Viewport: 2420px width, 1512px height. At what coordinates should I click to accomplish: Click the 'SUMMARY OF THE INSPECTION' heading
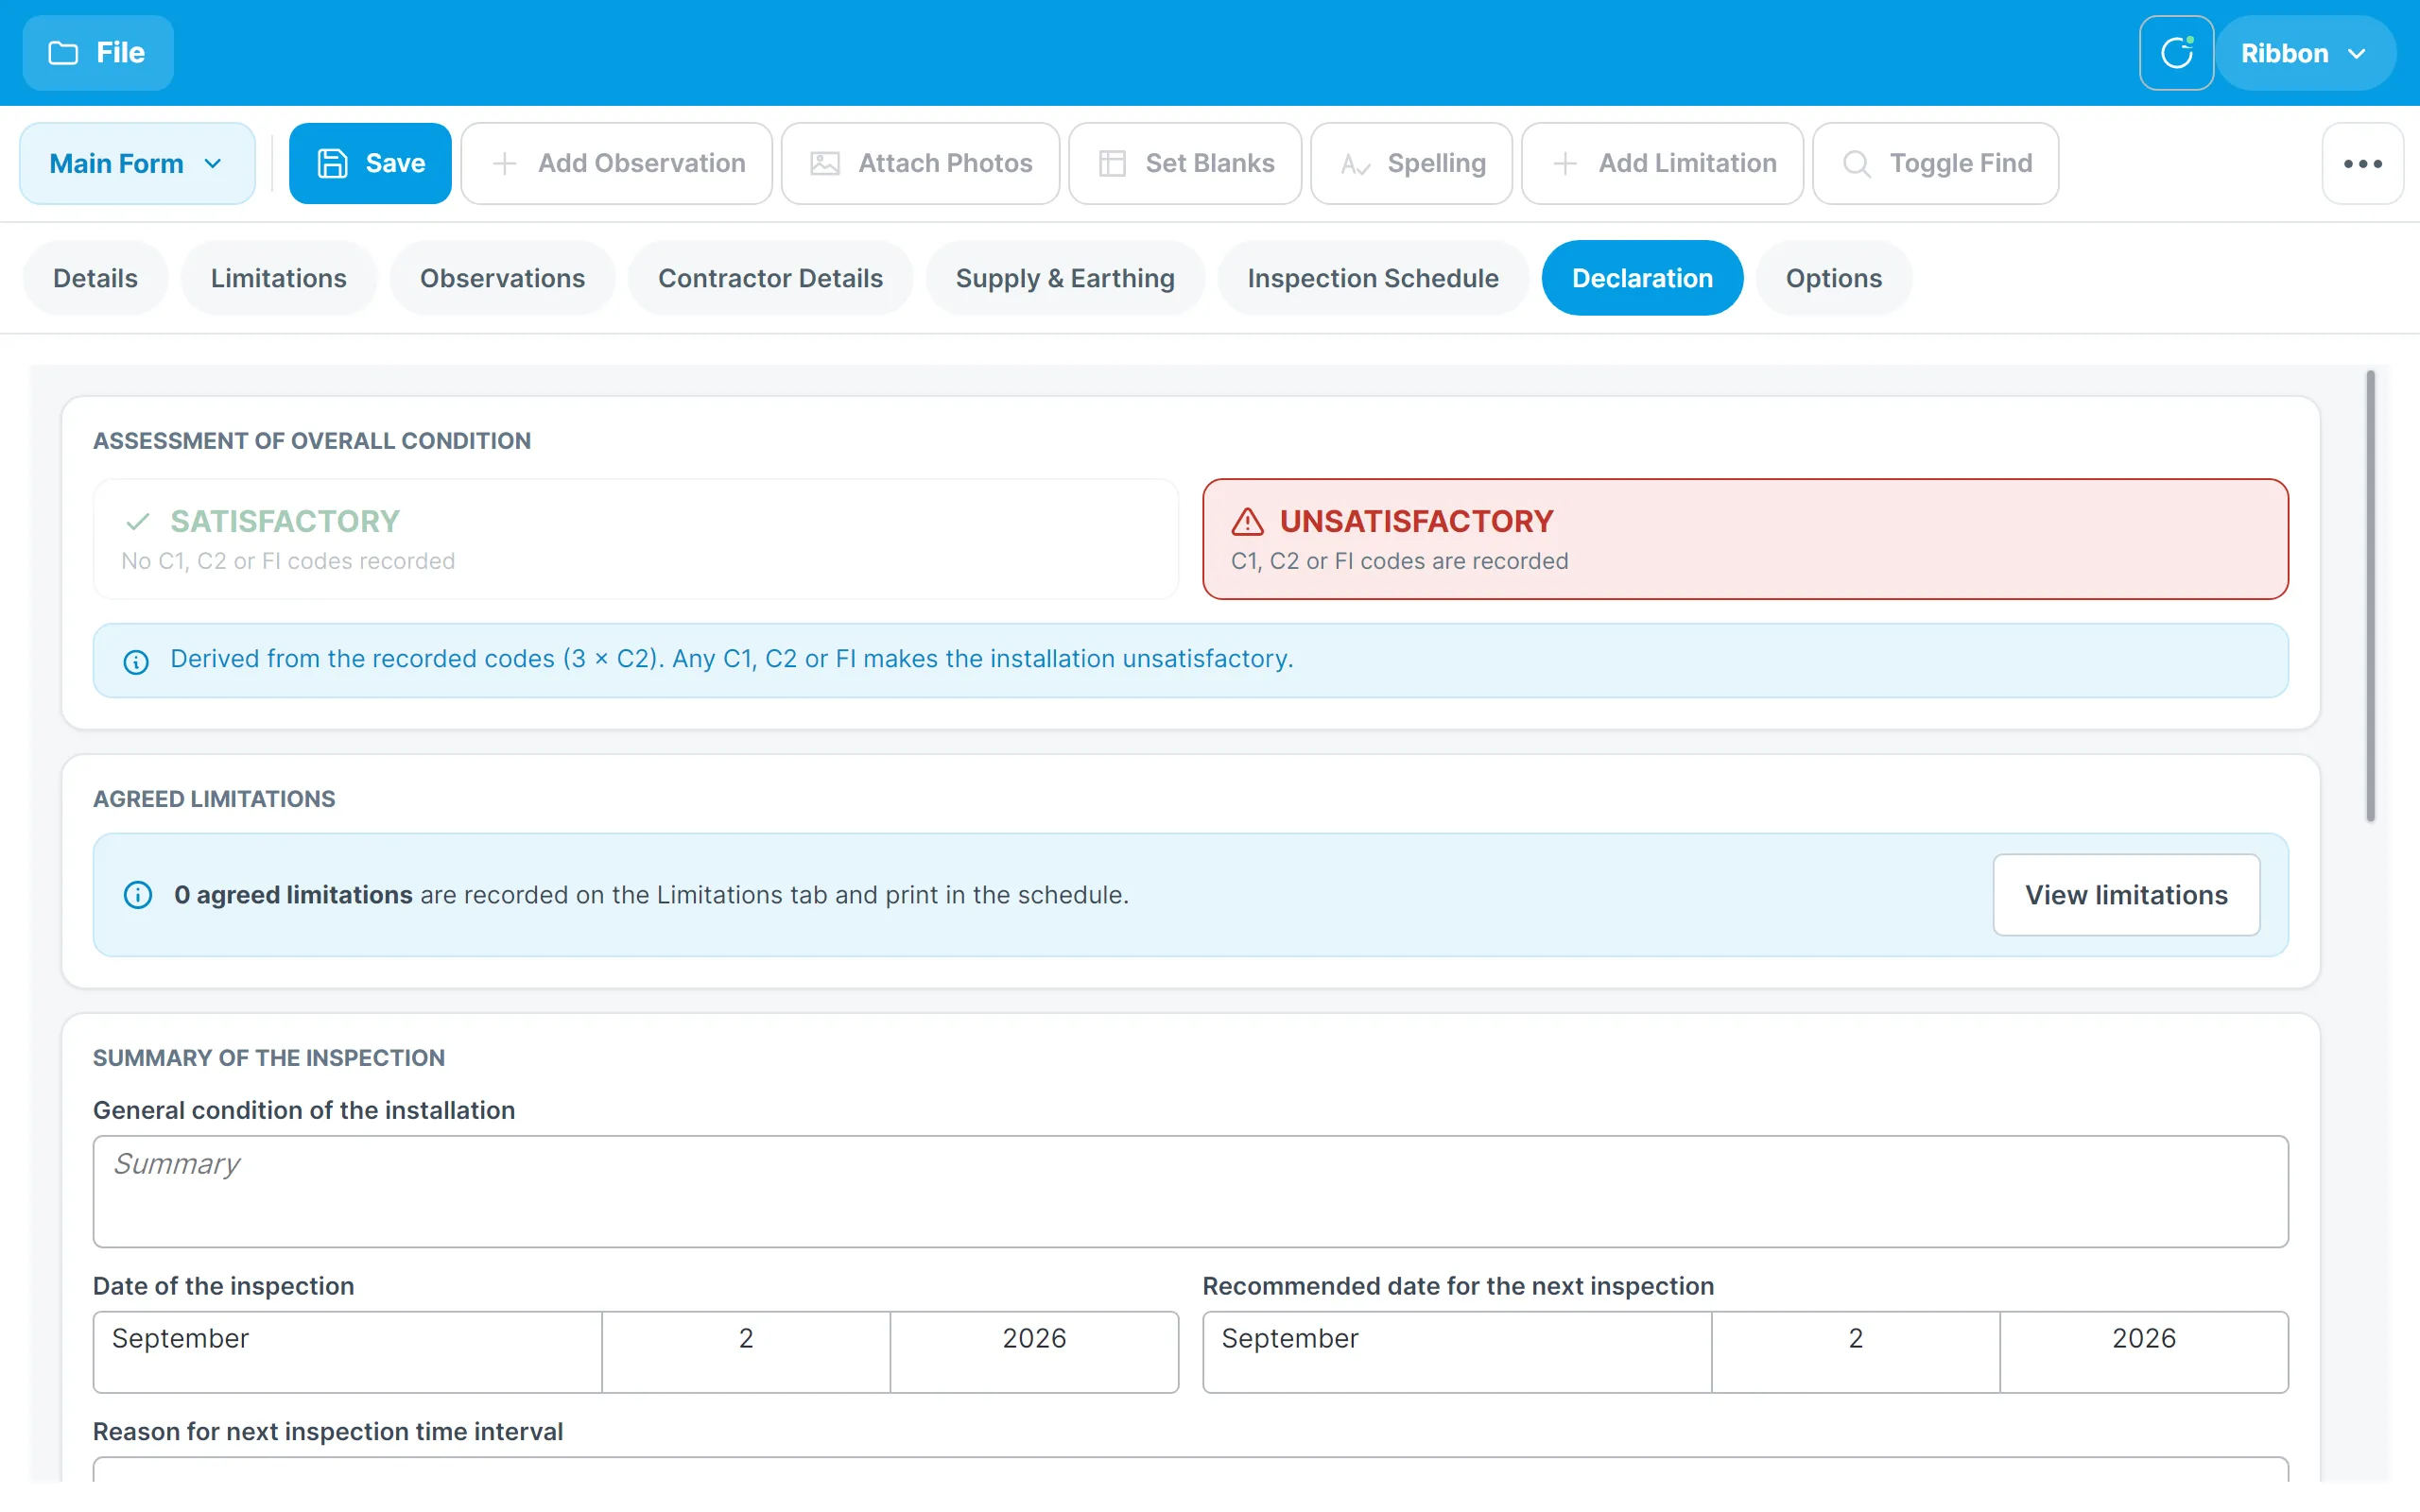(x=269, y=1058)
